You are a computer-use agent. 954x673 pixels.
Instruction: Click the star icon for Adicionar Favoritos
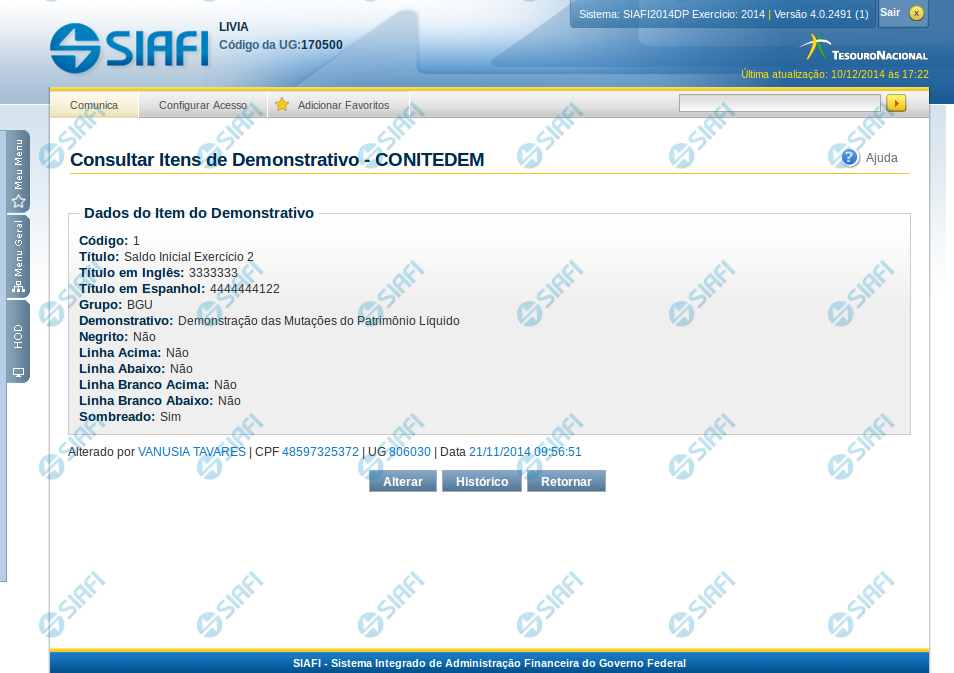[282, 105]
